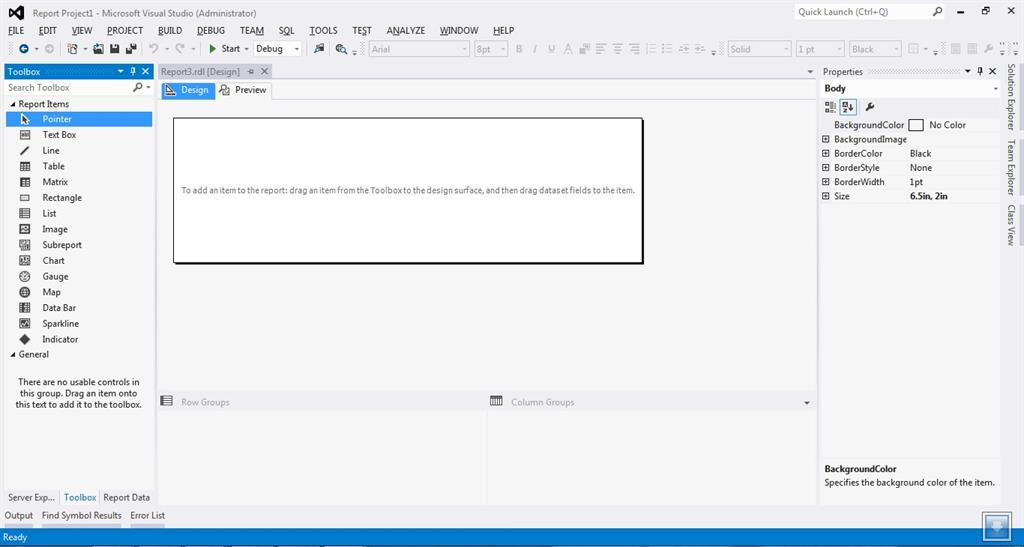Open Property Pages wrench icon
1024x547 pixels.
click(x=870, y=106)
